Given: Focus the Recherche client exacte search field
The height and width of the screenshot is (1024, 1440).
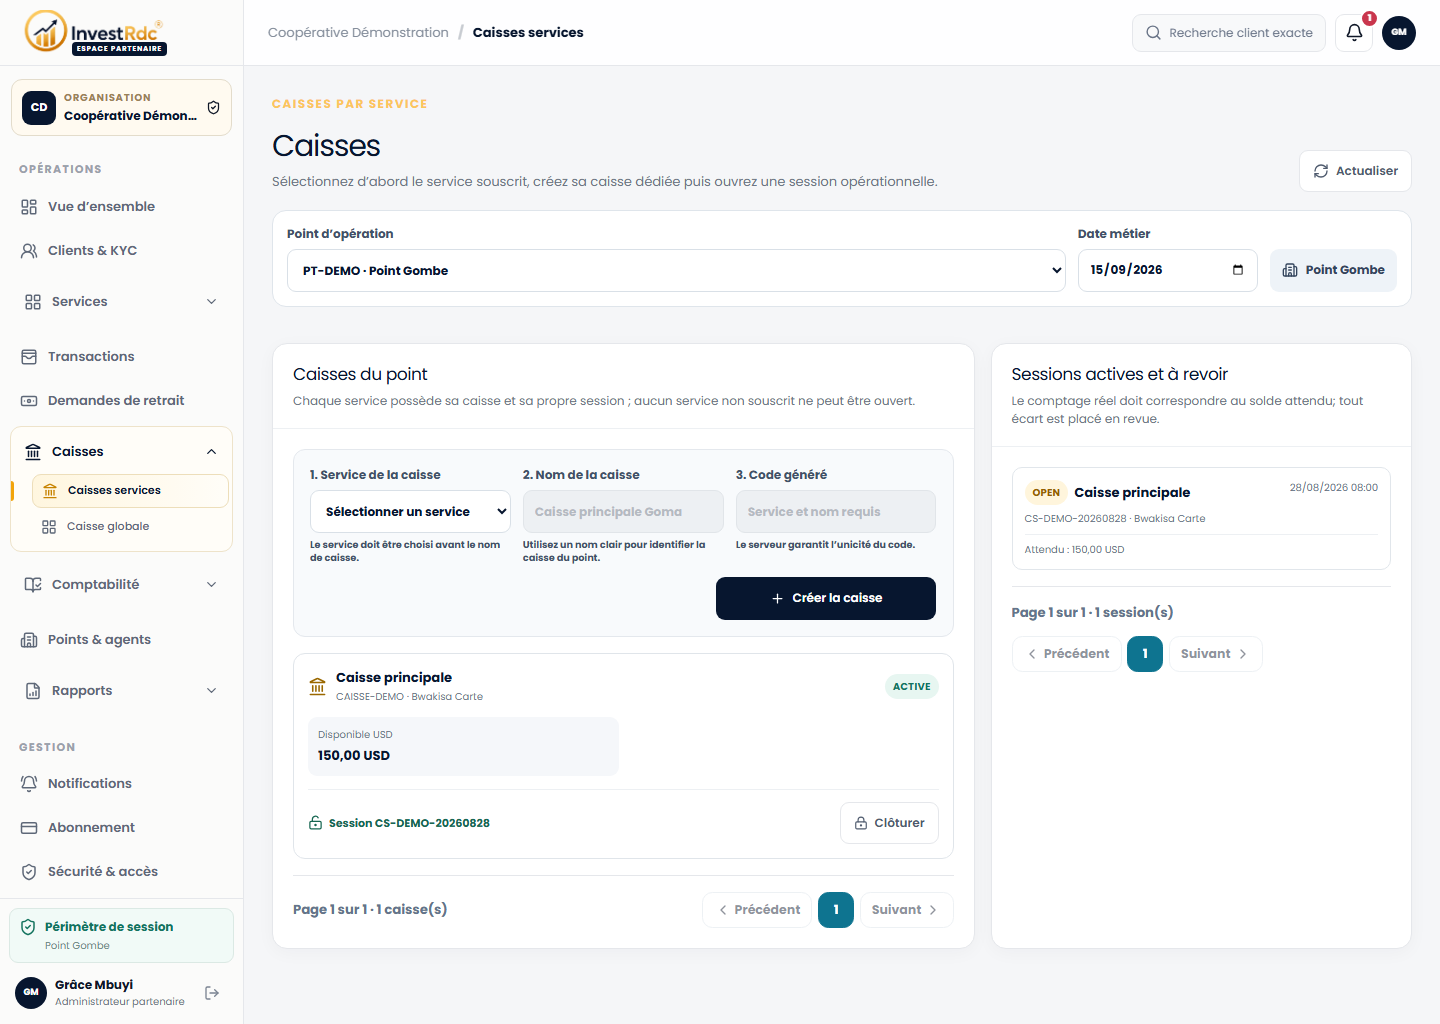Looking at the screenshot, I should point(1229,33).
